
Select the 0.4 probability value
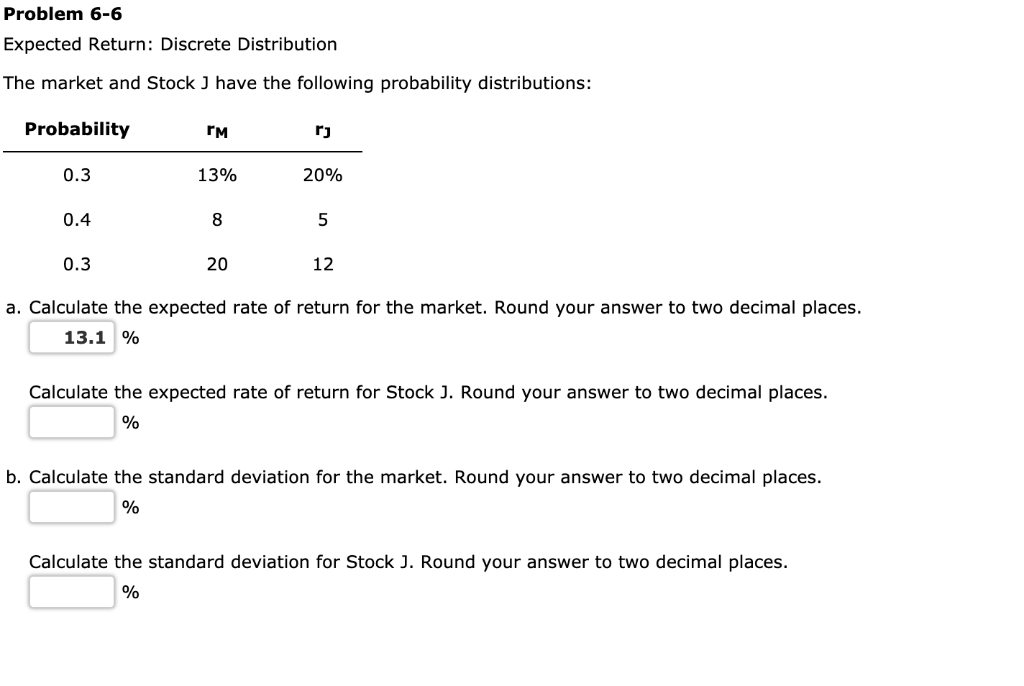(x=76, y=219)
